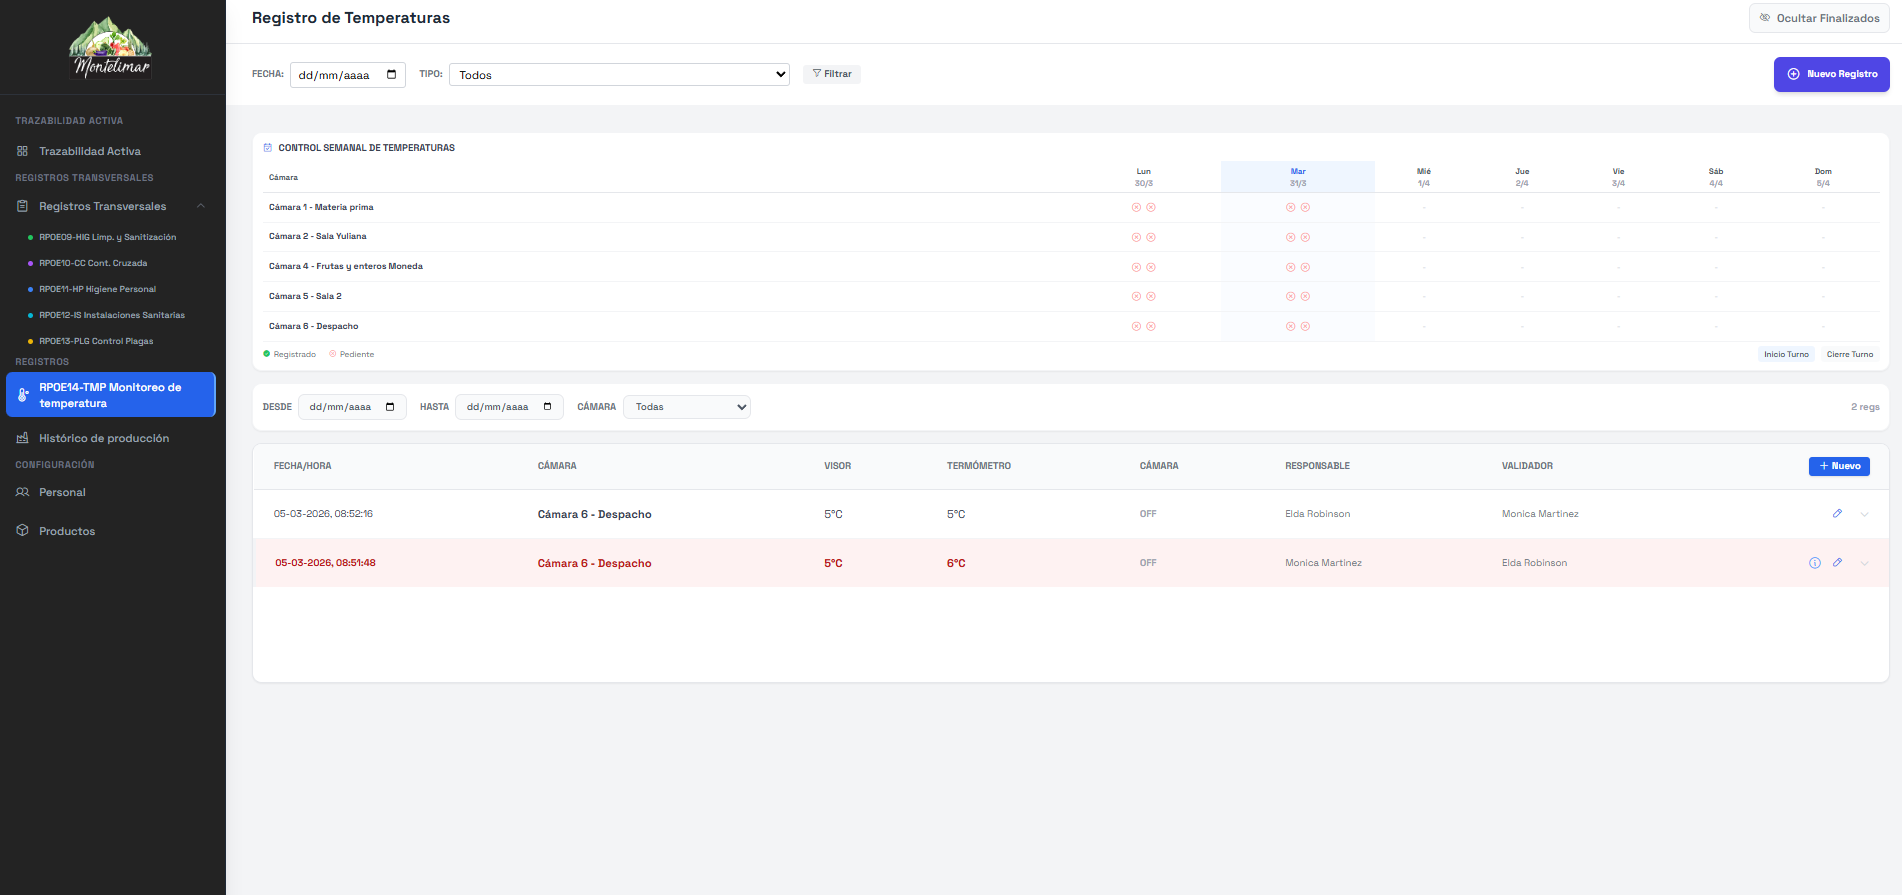Image resolution: width=1902 pixels, height=895 pixels.
Task: Open RPOE13-PLG Control Plagas
Action: (96, 341)
